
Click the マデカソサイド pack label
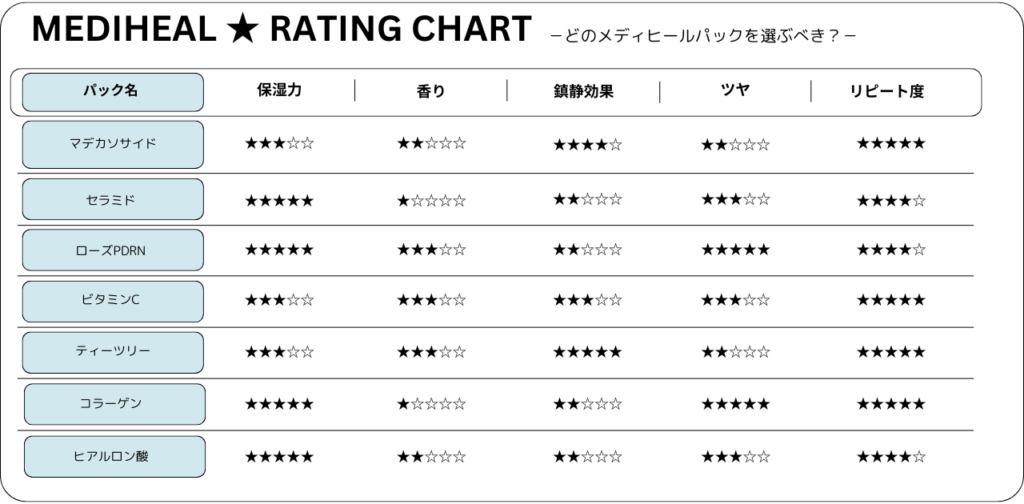(113, 144)
